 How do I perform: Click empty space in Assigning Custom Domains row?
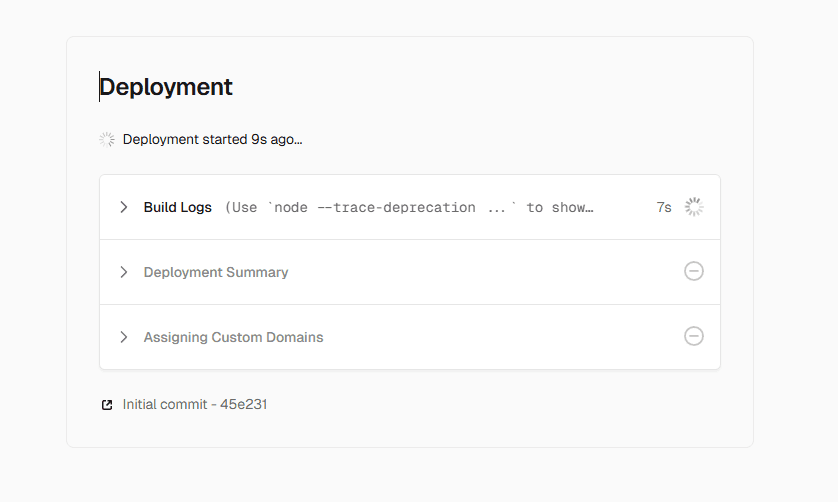pyautogui.click(x=500, y=337)
